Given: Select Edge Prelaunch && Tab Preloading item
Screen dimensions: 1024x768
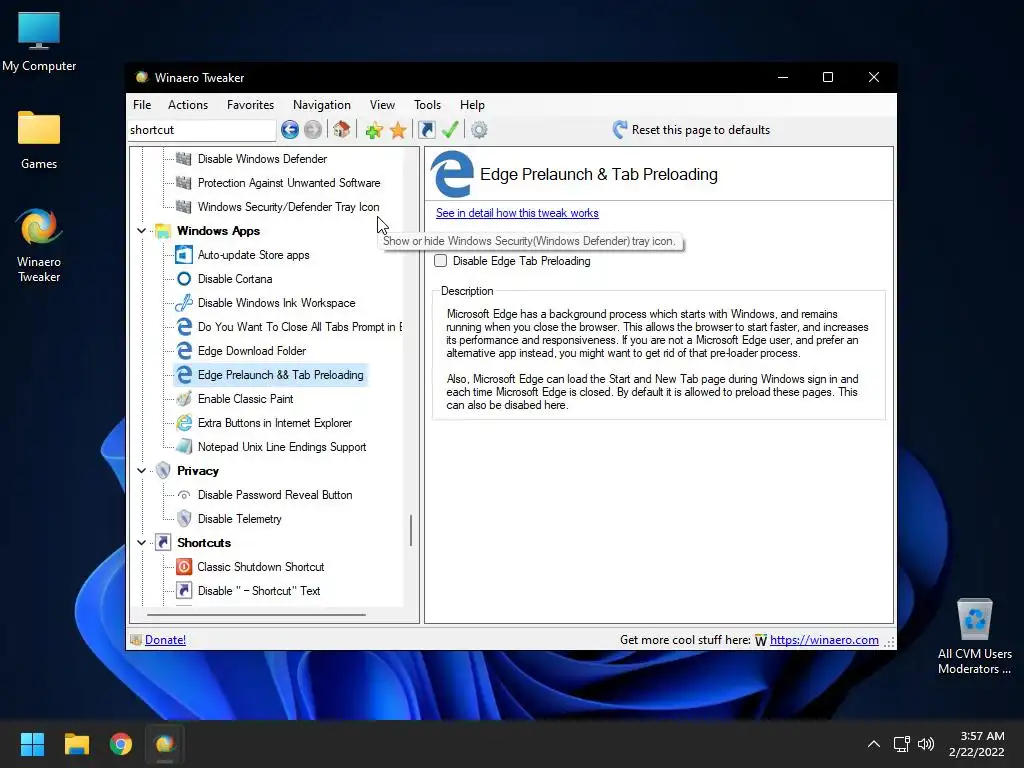Looking at the screenshot, I should pos(280,375).
